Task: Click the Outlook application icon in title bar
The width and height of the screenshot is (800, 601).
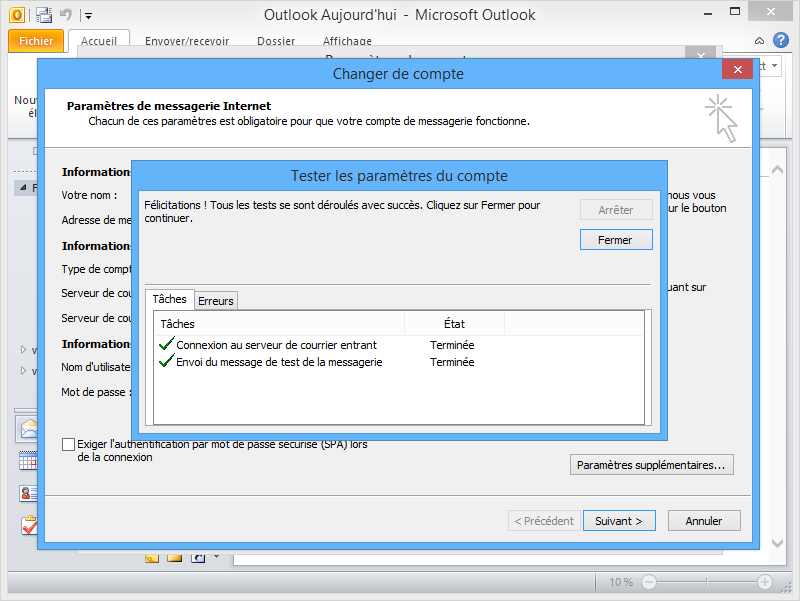Action: (x=17, y=15)
